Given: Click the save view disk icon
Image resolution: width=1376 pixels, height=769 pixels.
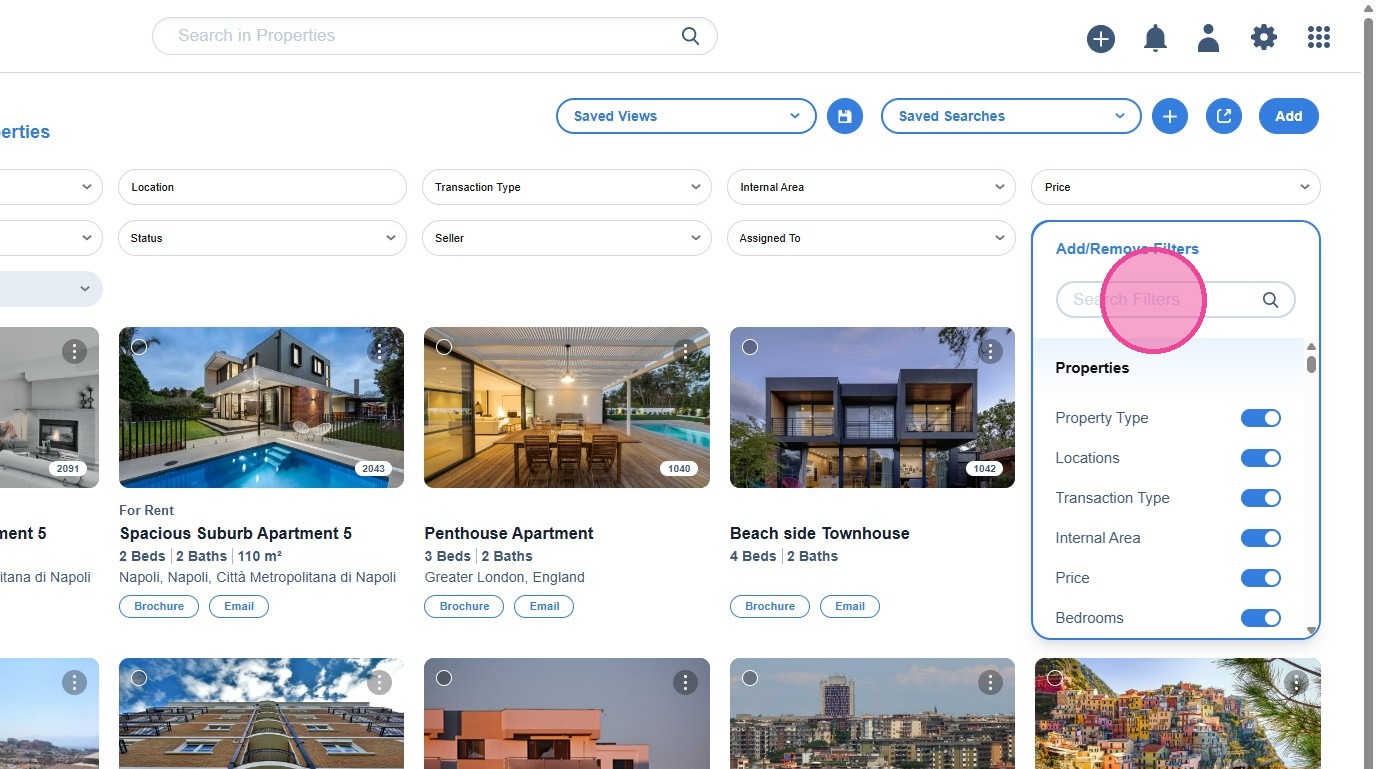Looking at the screenshot, I should [845, 116].
